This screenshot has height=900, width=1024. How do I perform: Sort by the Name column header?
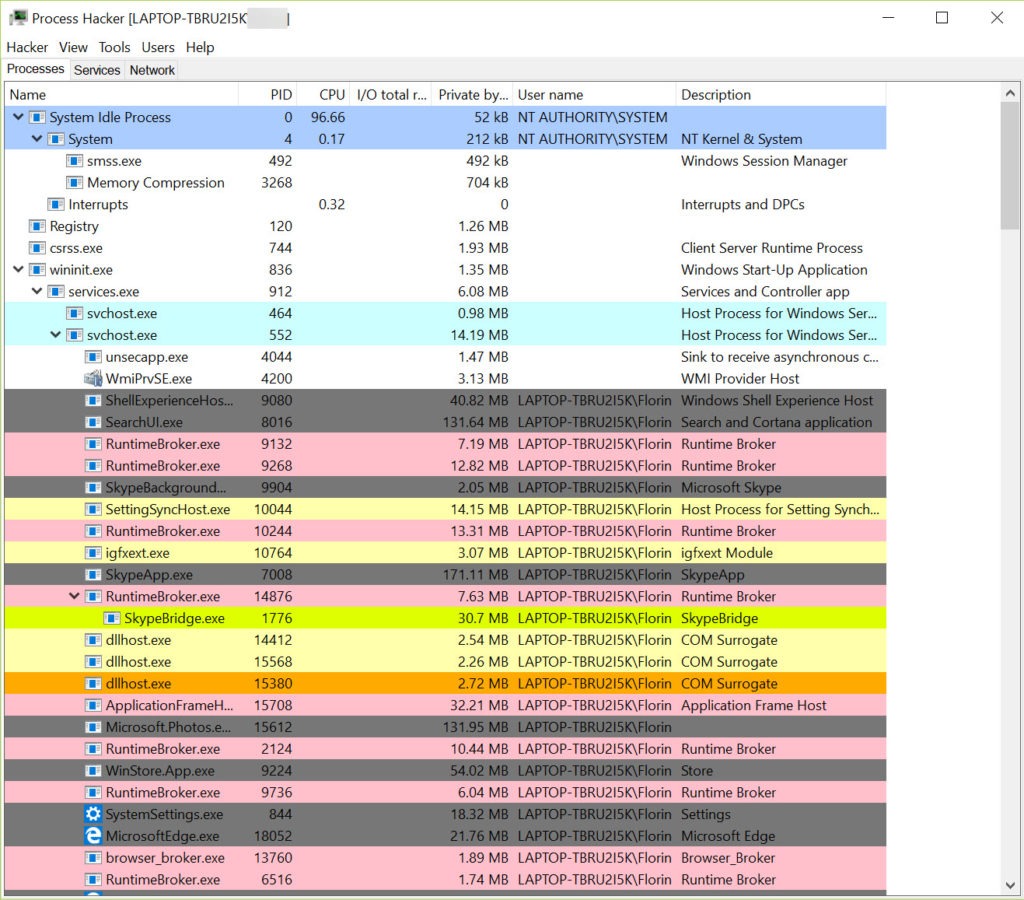(x=121, y=95)
